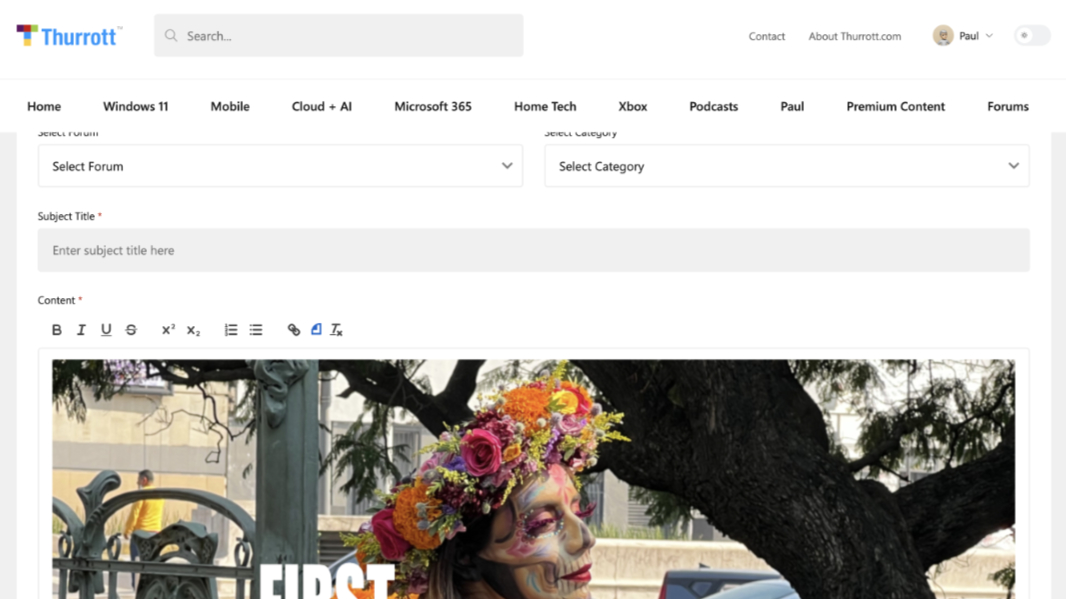Apply italic formatting in editor toolbar
This screenshot has width=1066, height=599.
pyautogui.click(x=81, y=330)
